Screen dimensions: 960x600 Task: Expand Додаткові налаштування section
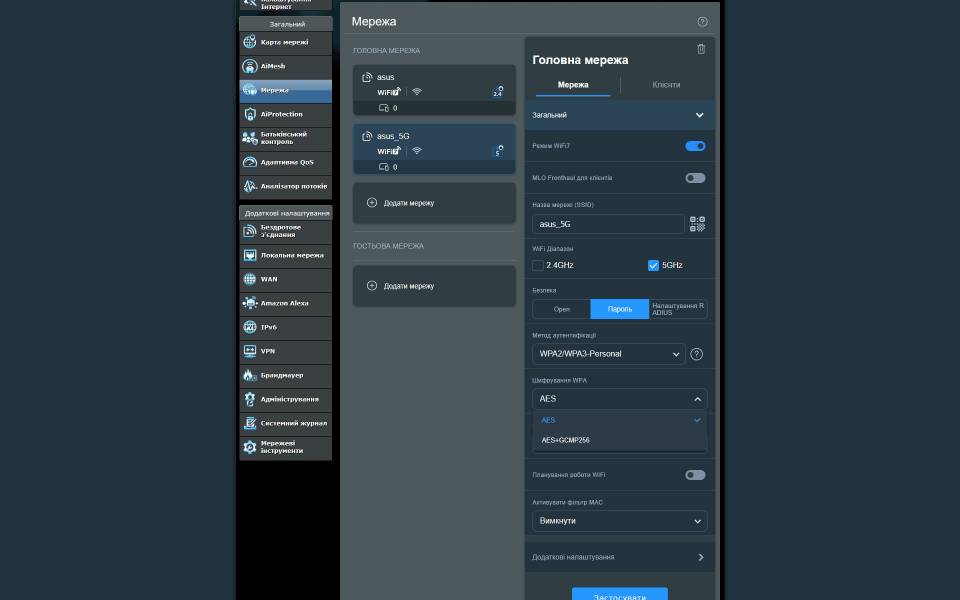pyautogui.click(x=619, y=557)
